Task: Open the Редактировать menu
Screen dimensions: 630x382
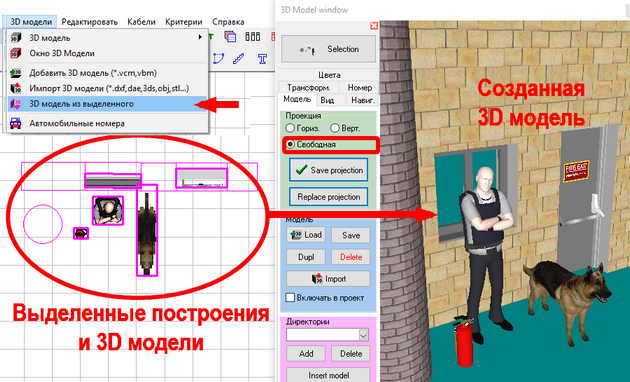Action: (89, 22)
